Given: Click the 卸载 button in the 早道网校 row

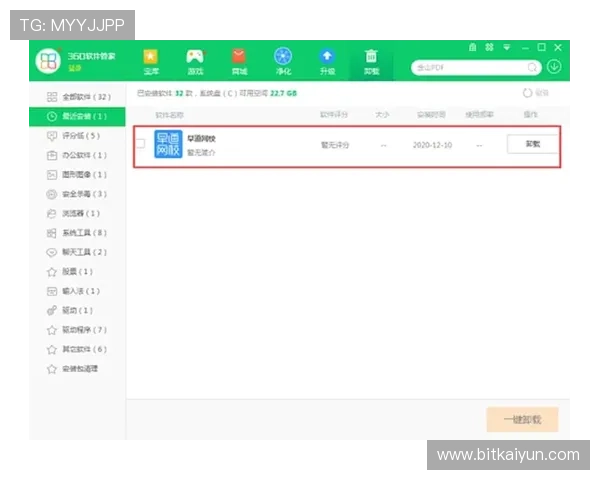Looking at the screenshot, I should point(532,144).
